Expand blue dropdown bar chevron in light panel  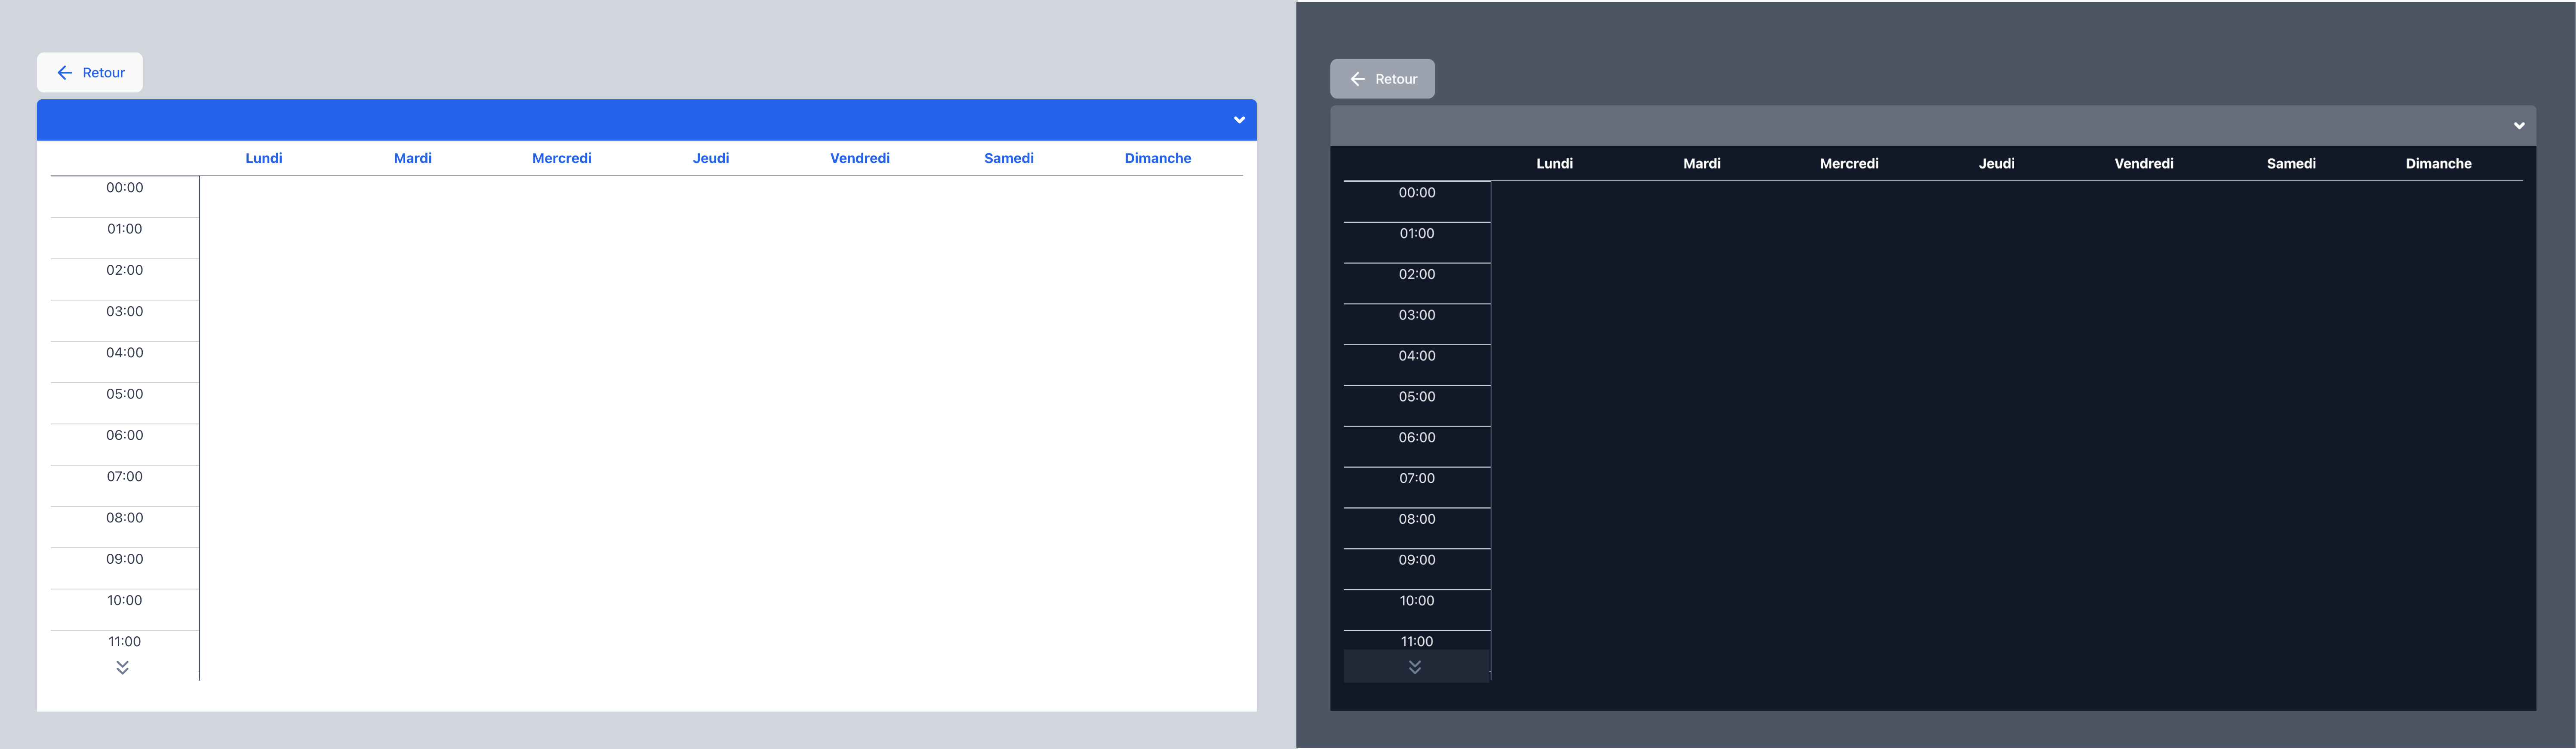tap(1239, 120)
